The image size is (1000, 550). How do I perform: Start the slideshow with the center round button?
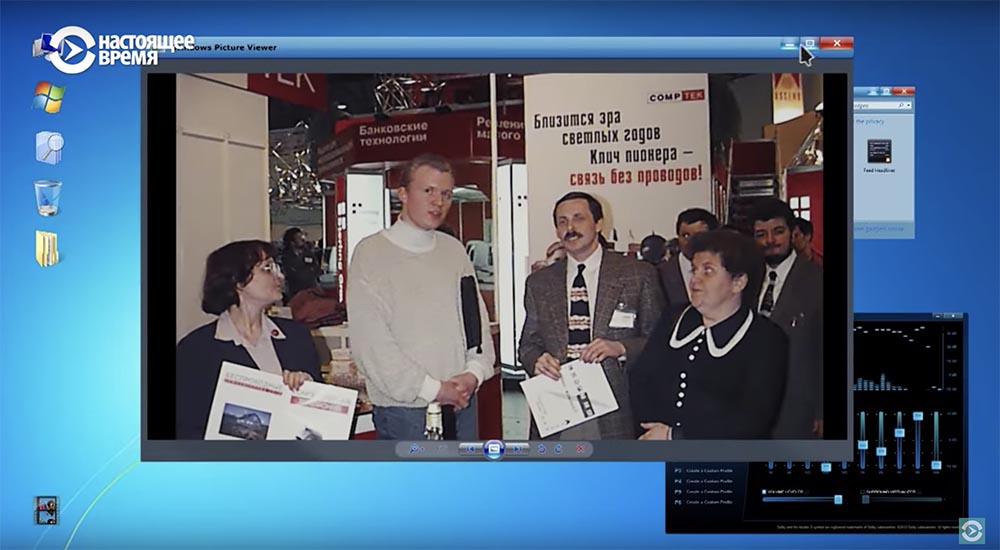494,449
